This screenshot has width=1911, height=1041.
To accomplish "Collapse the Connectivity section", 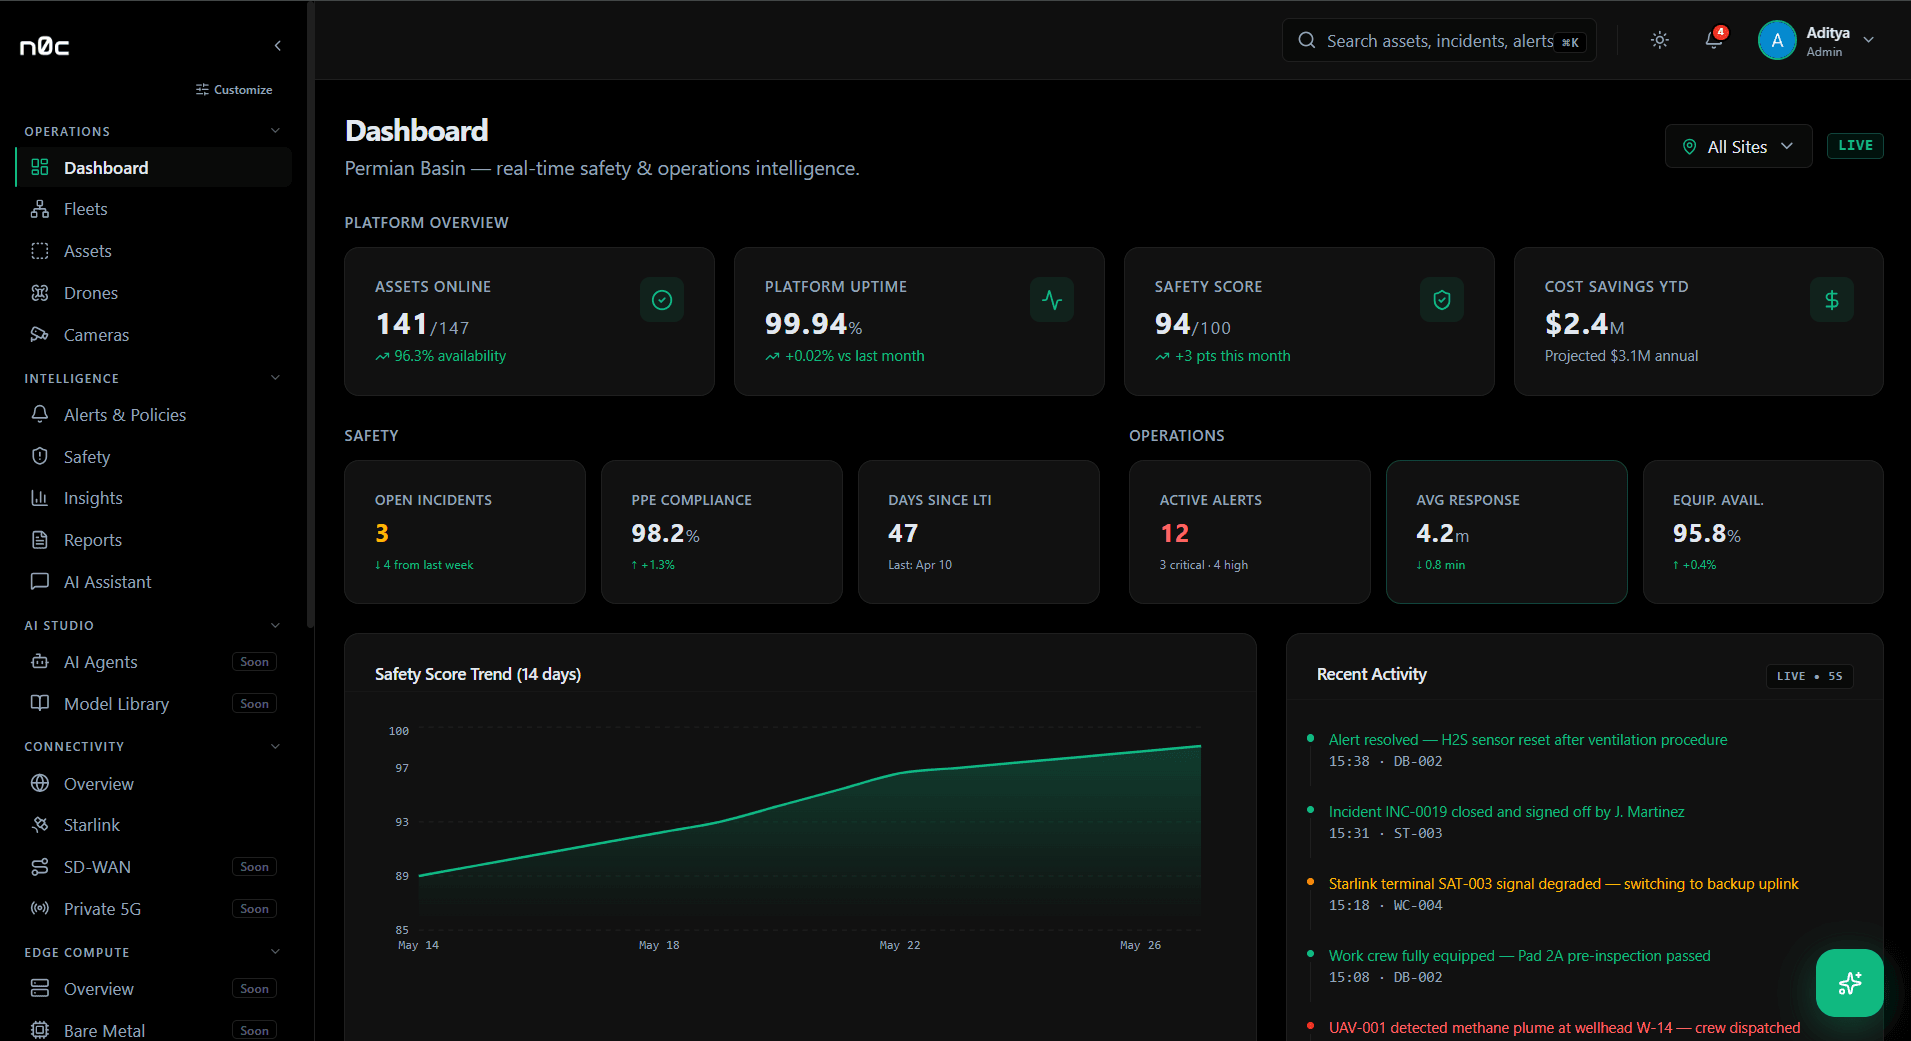I will [x=275, y=746].
